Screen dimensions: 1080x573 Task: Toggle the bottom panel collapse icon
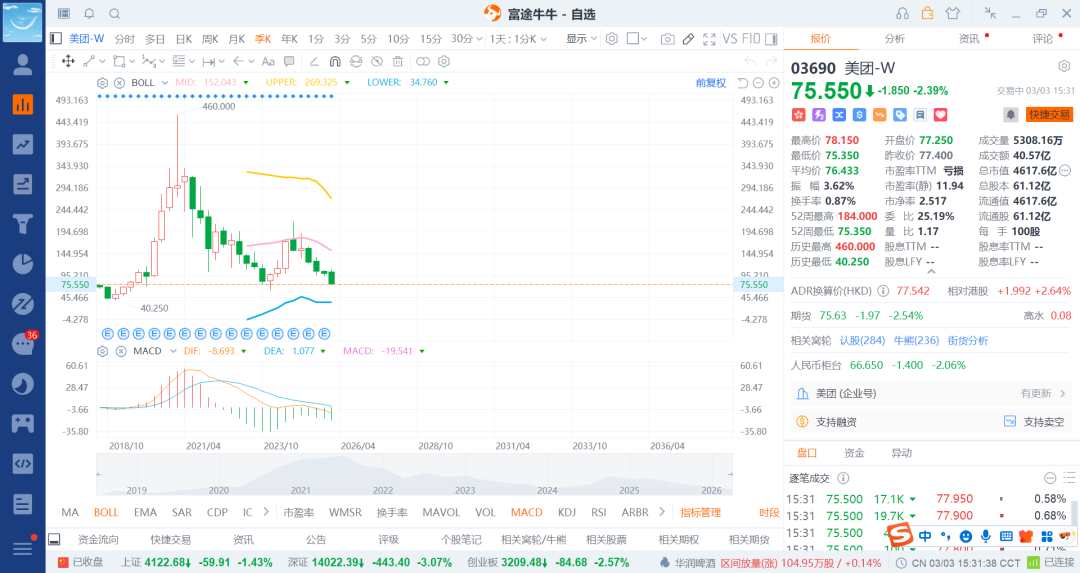pyautogui.click(x=54, y=539)
